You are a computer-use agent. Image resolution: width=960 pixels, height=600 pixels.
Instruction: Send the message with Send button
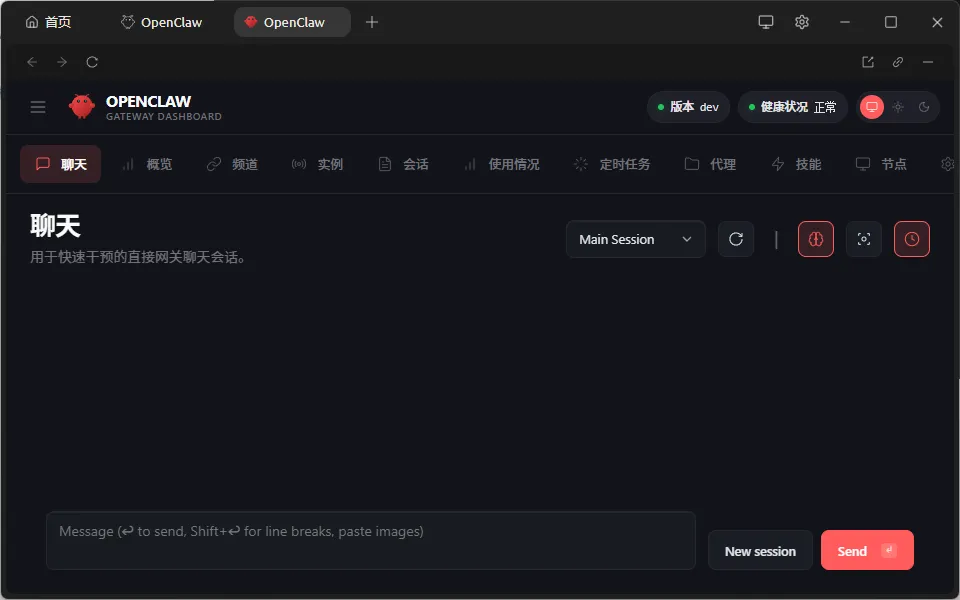[866, 550]
